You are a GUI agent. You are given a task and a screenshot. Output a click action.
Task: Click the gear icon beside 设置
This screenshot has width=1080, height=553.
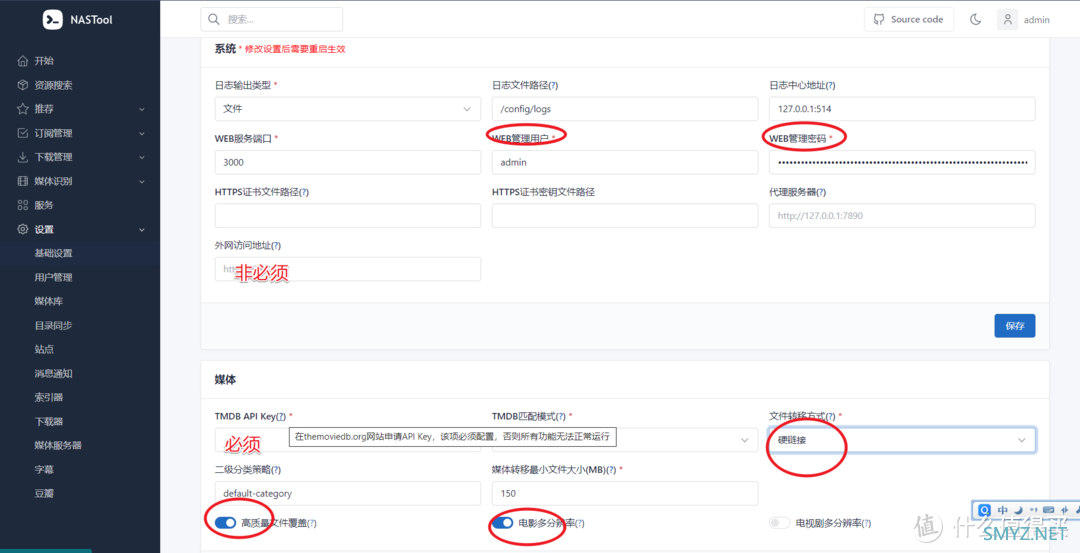[23, 229]
